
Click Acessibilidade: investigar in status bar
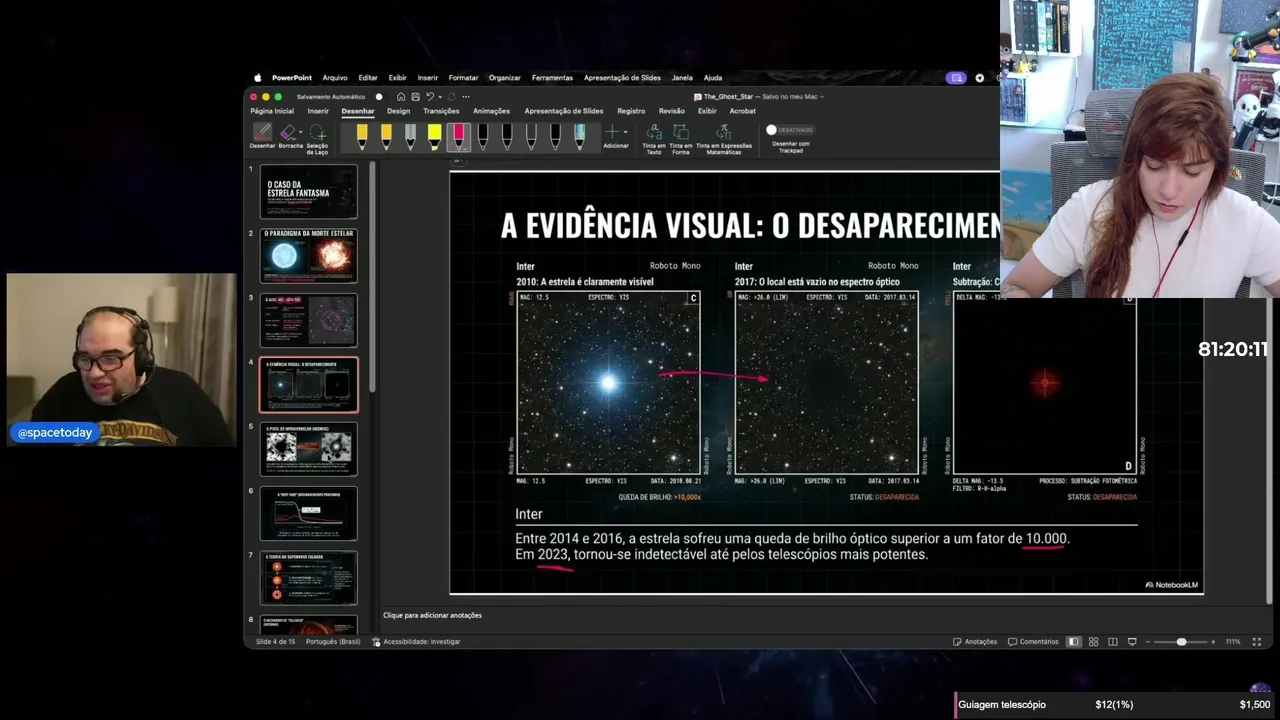tap(416, 641)
